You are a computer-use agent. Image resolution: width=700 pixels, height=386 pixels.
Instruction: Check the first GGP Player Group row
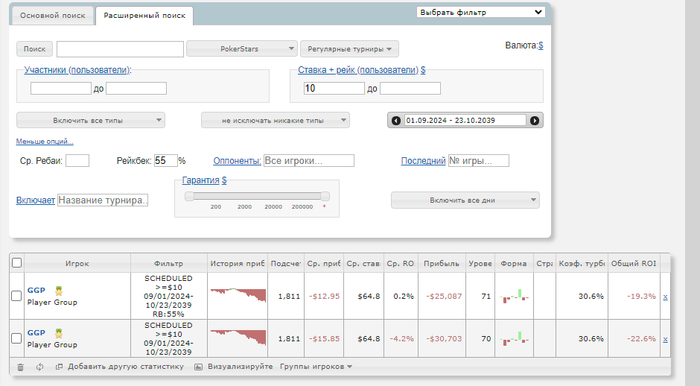(16, 296)
